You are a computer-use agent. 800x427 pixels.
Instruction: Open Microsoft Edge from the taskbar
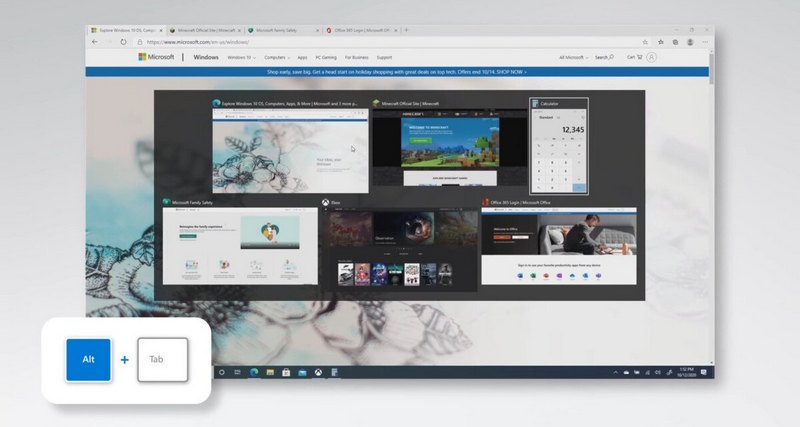254,372
